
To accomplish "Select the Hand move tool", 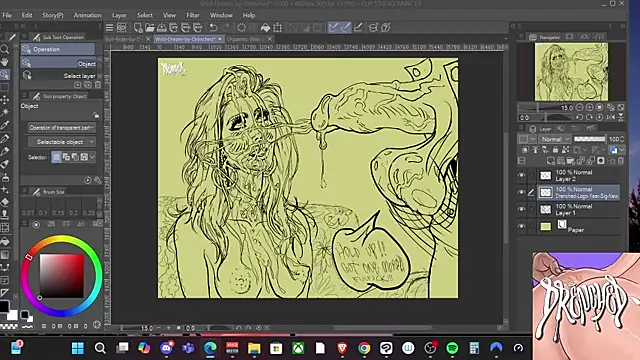I will 5,62.
